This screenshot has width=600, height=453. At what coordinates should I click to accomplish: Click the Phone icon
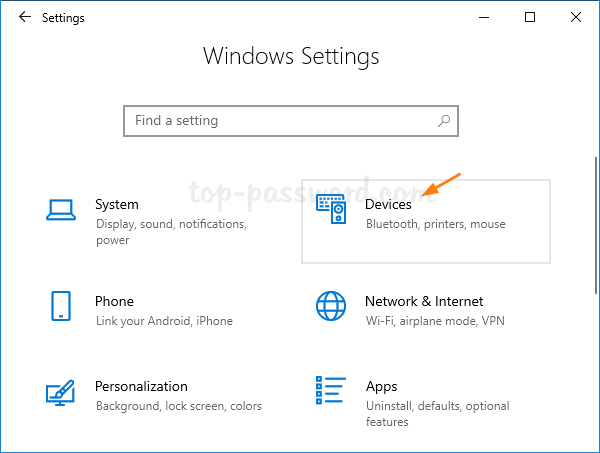click(62, 306)
